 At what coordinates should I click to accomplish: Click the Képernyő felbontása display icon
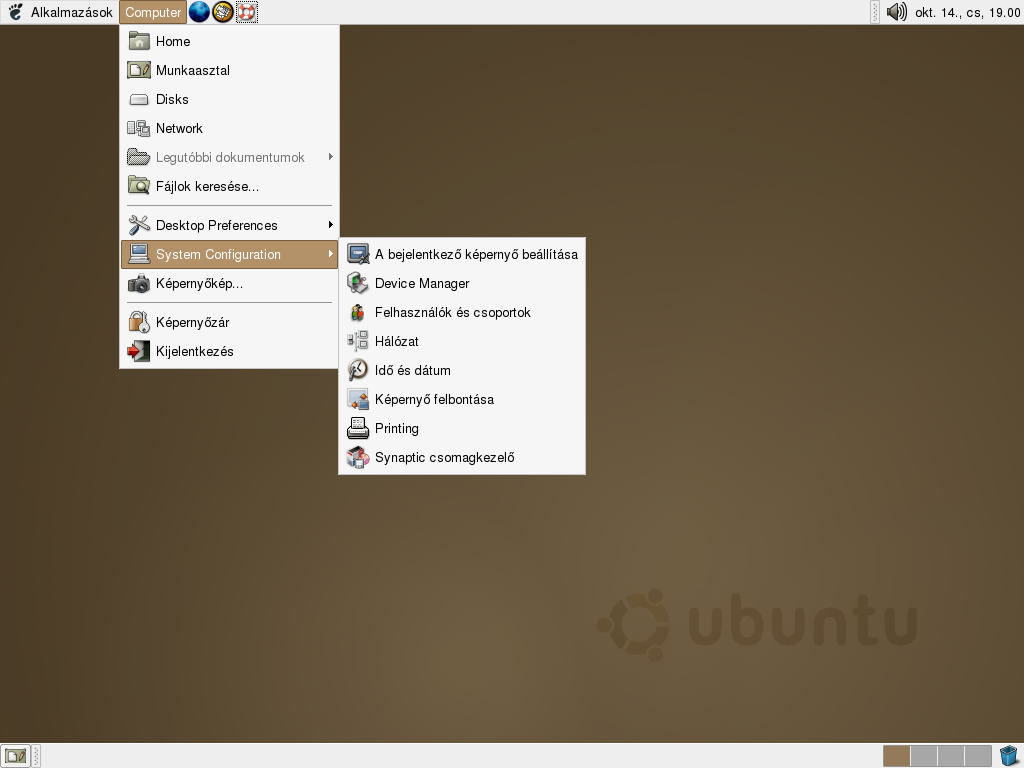coord(358,399)
